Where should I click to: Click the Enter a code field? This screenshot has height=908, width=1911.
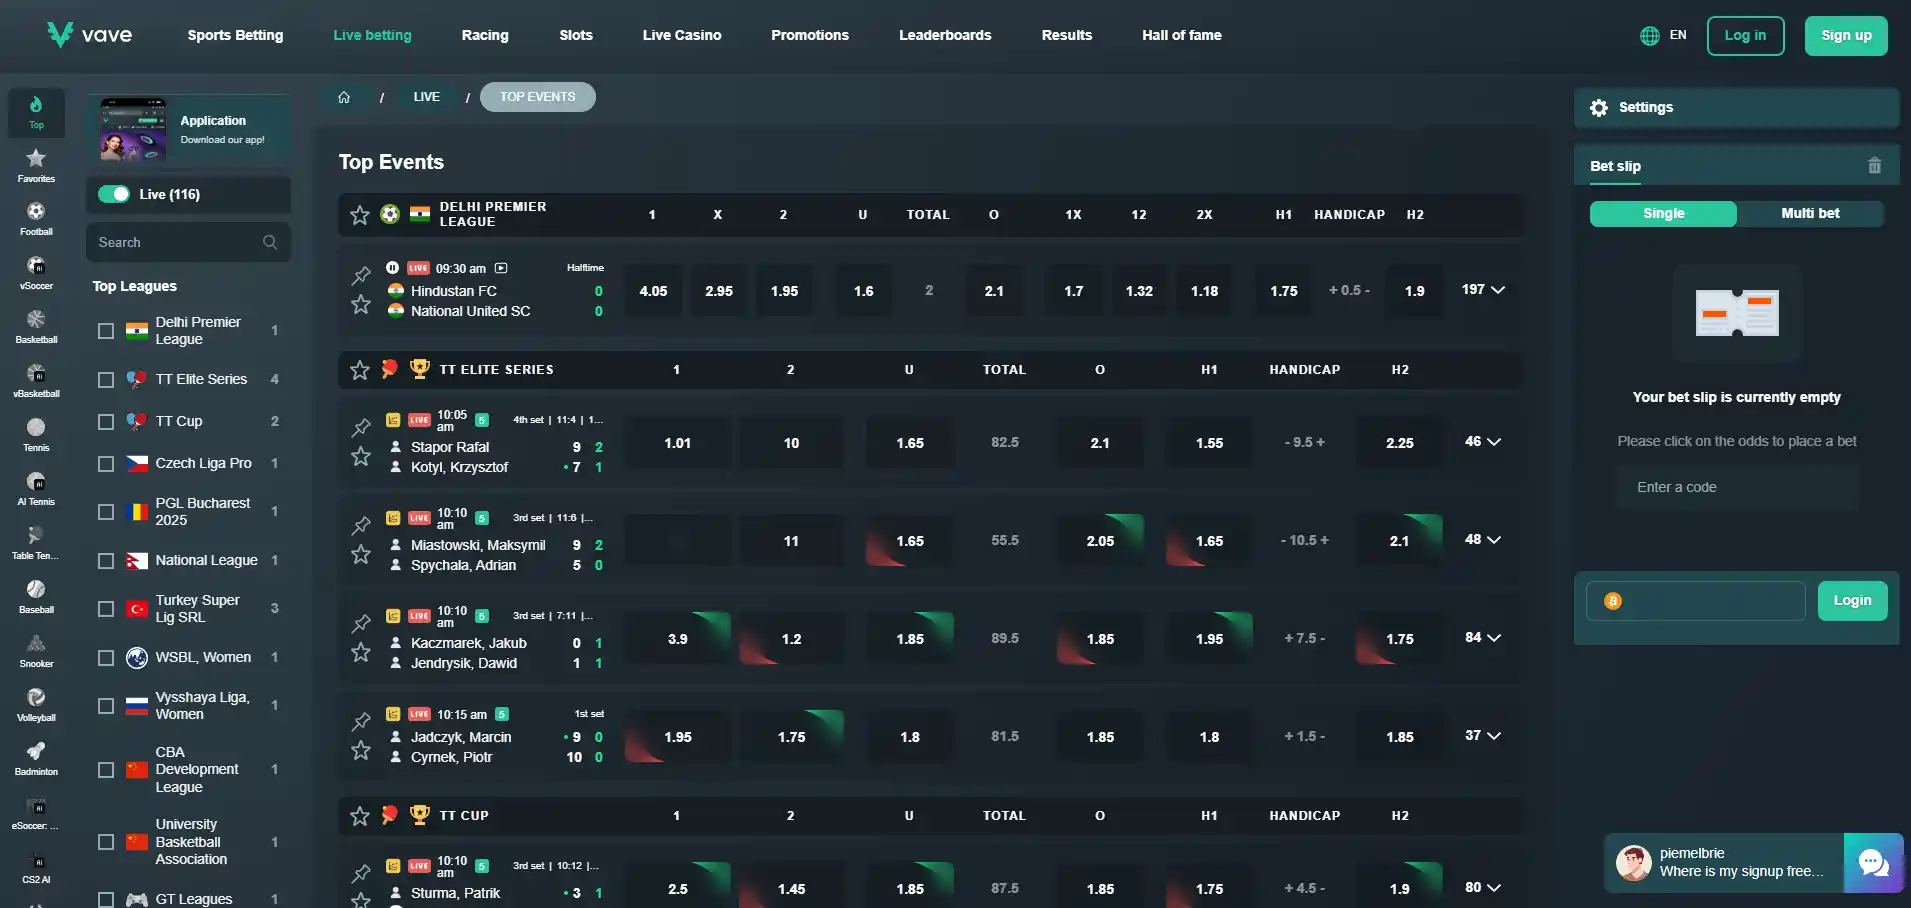coord(1737,488)
